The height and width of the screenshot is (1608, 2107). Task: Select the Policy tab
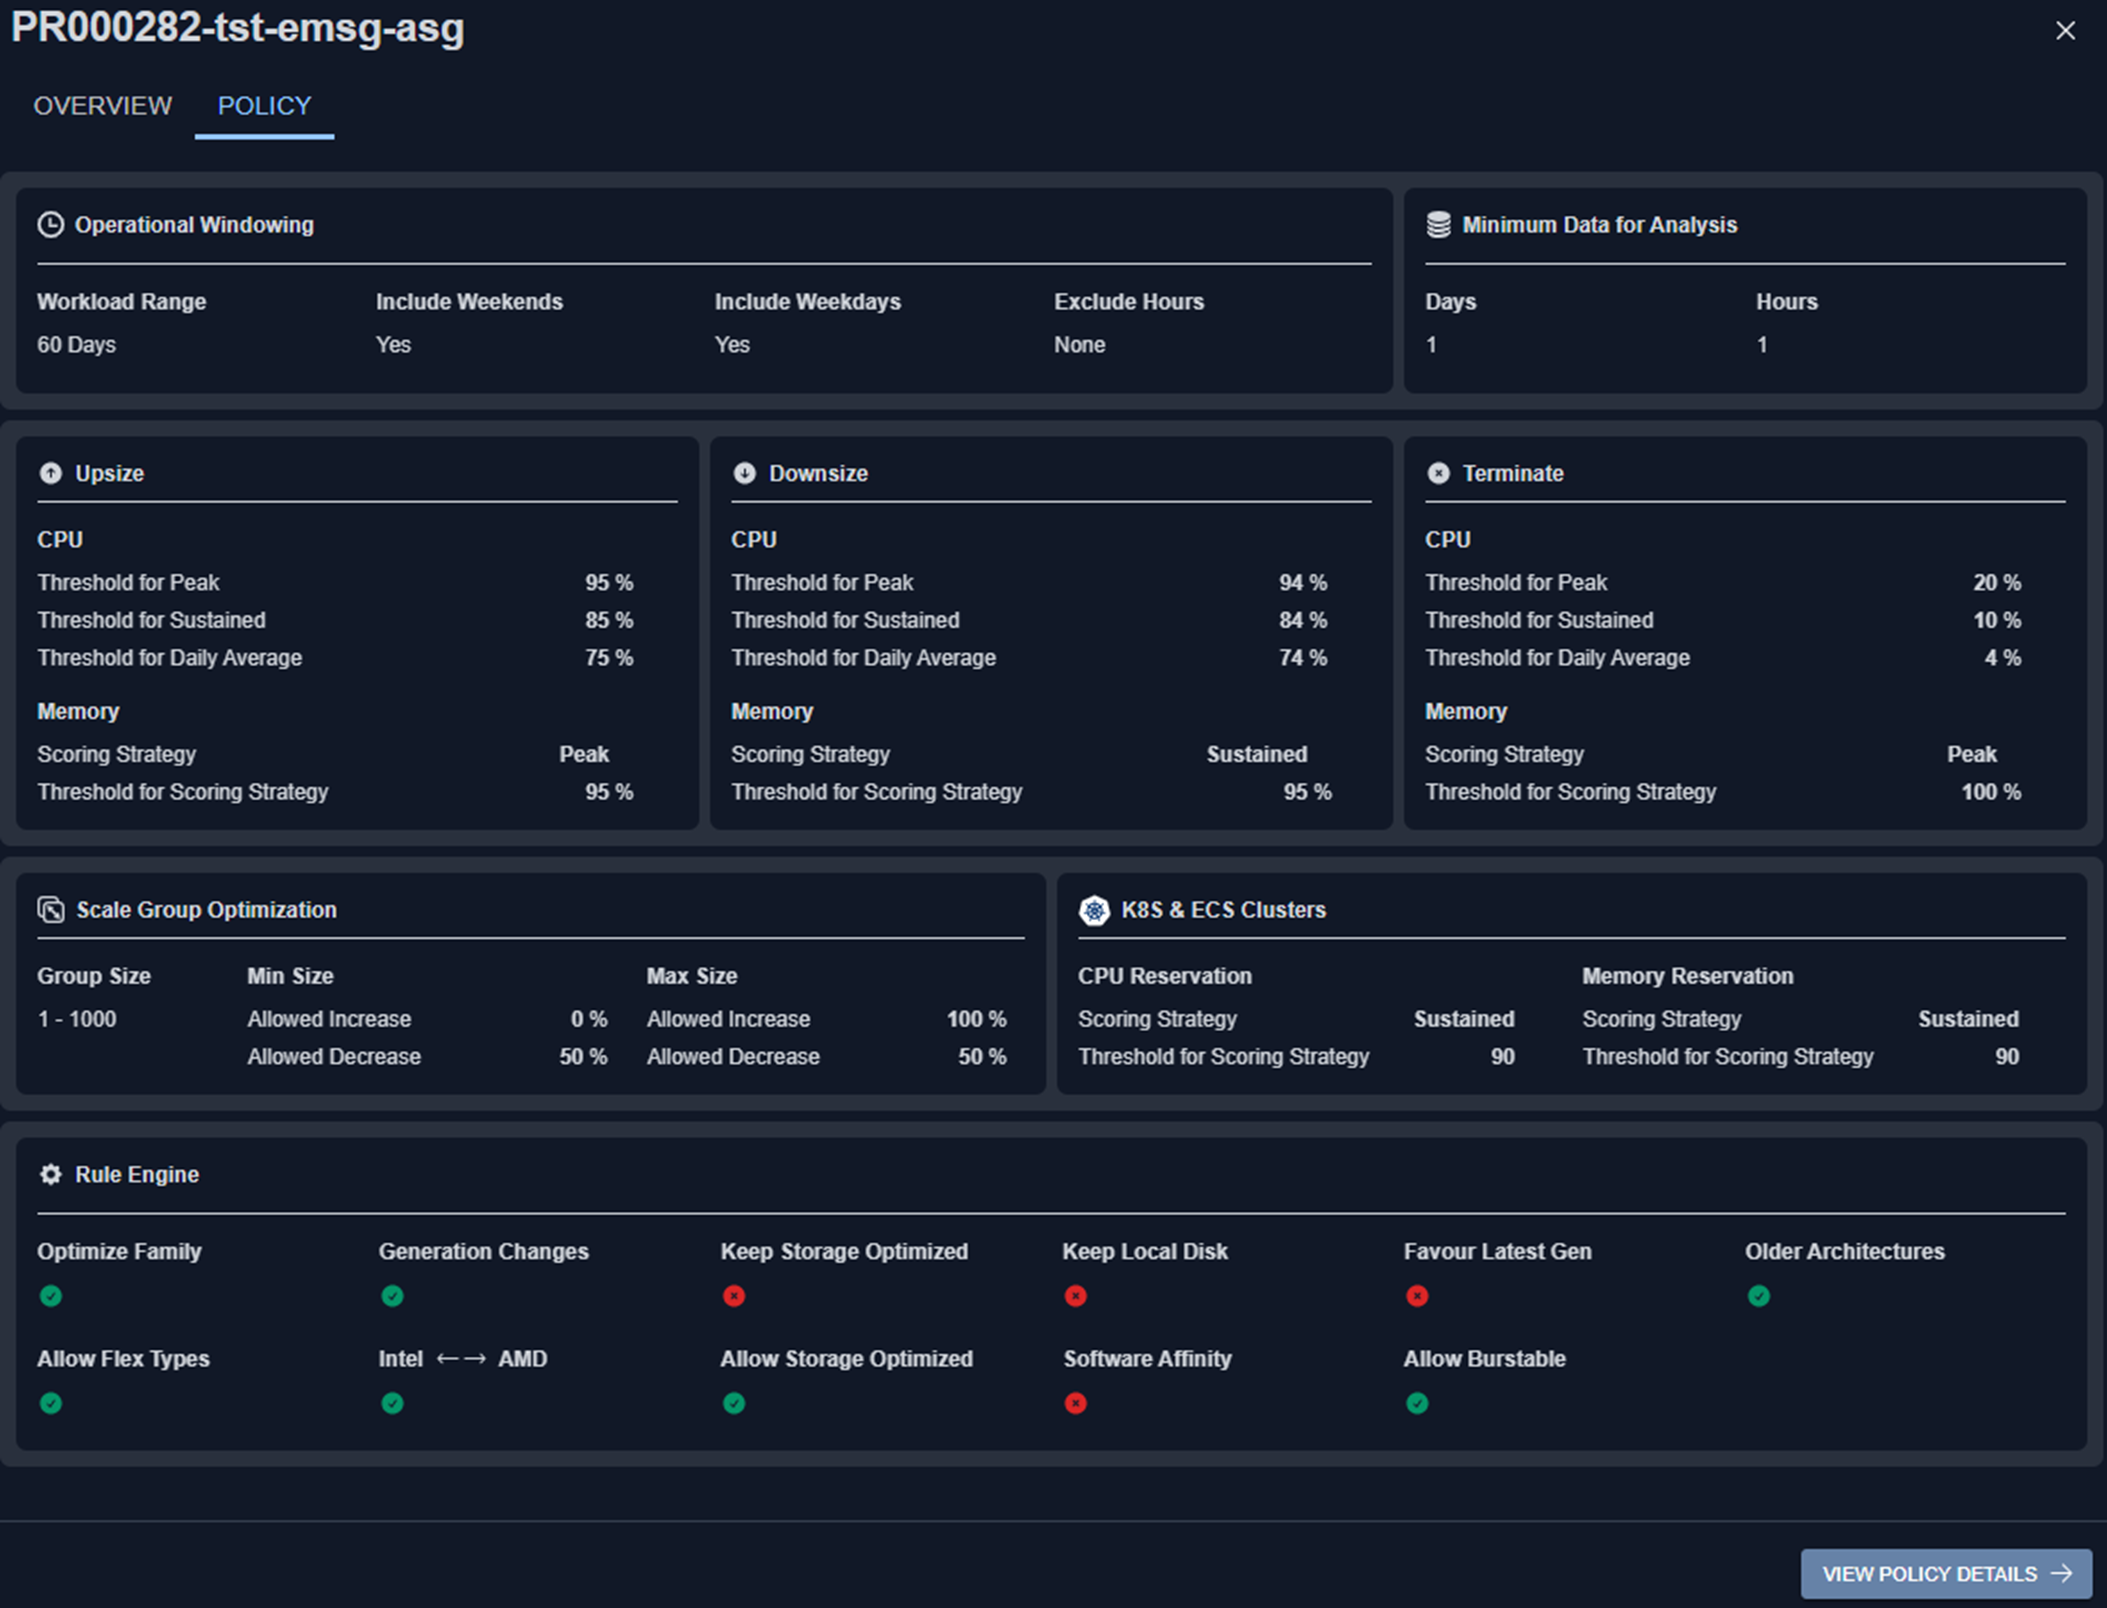click(x=264, y=106)
